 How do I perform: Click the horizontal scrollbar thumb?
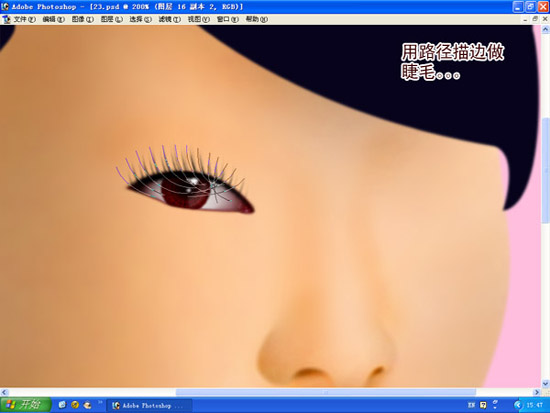[326, 392]
